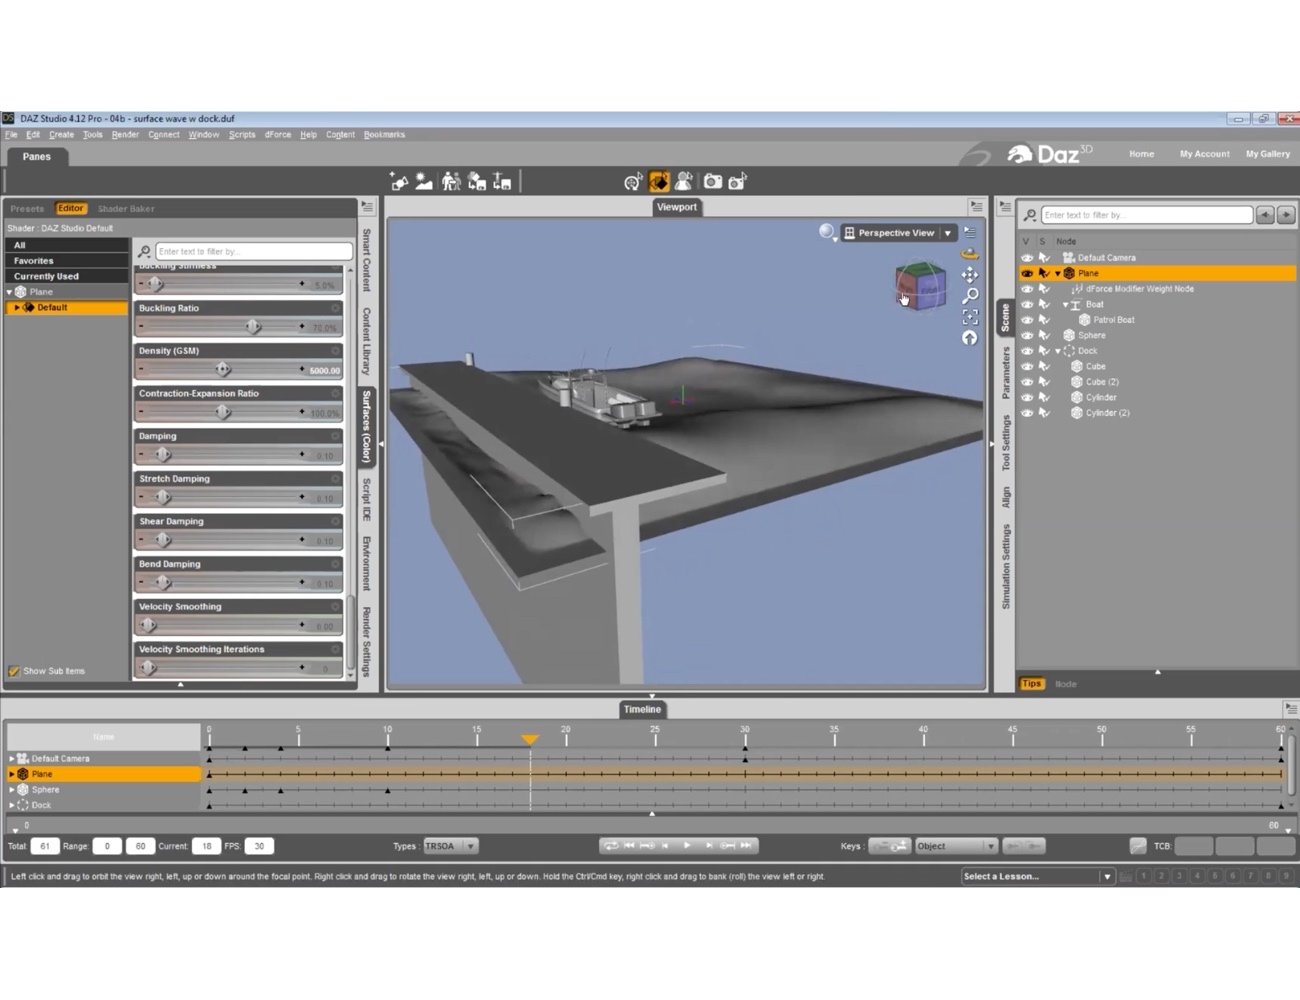The height and width of the screenshot is (1000, 1300).
Task: Switch to the Shader Baker tab
Action: tap(126, 209)
